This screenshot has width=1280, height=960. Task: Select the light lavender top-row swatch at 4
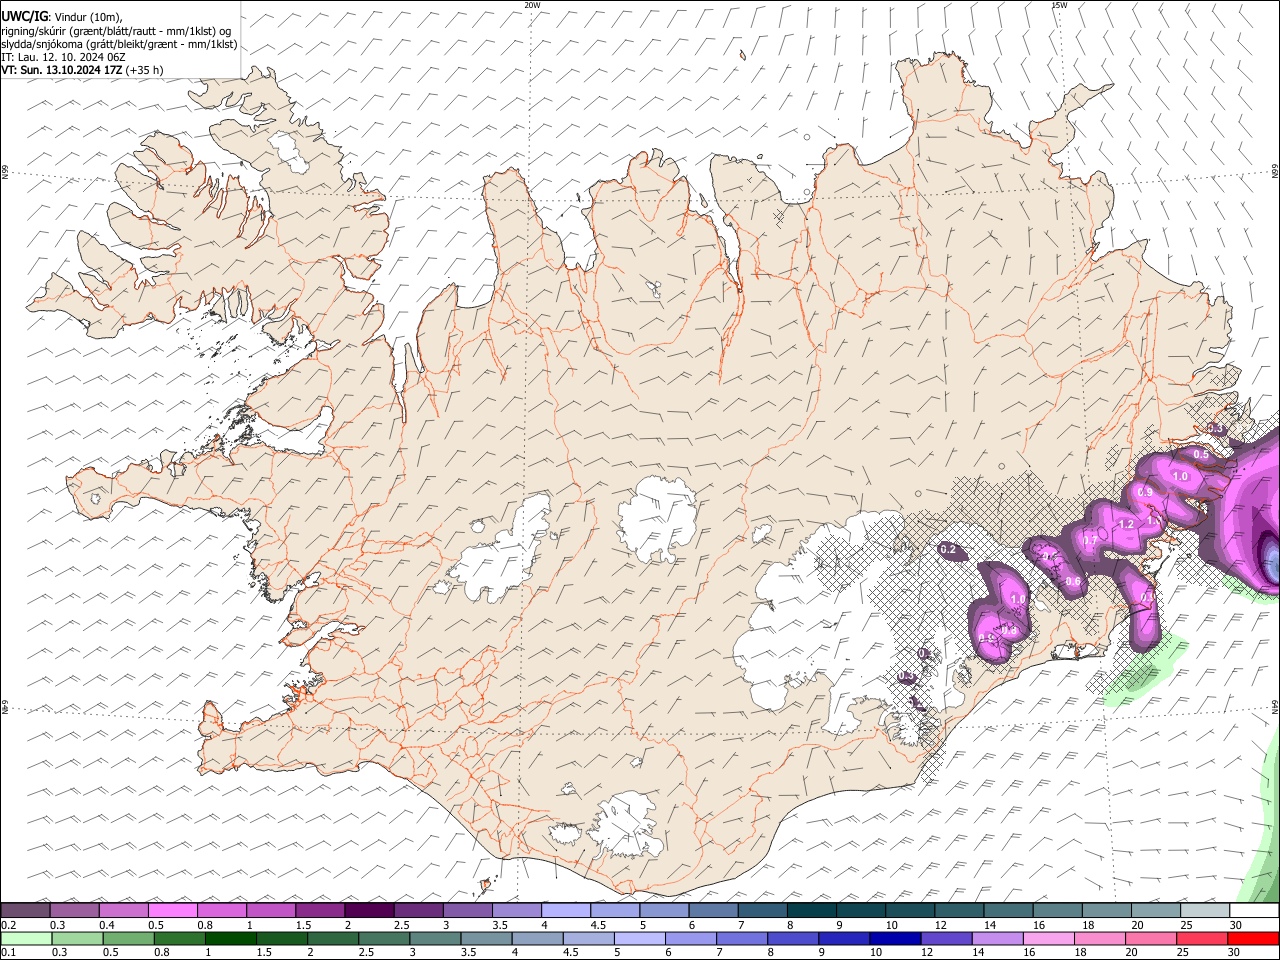coord(566,910)
